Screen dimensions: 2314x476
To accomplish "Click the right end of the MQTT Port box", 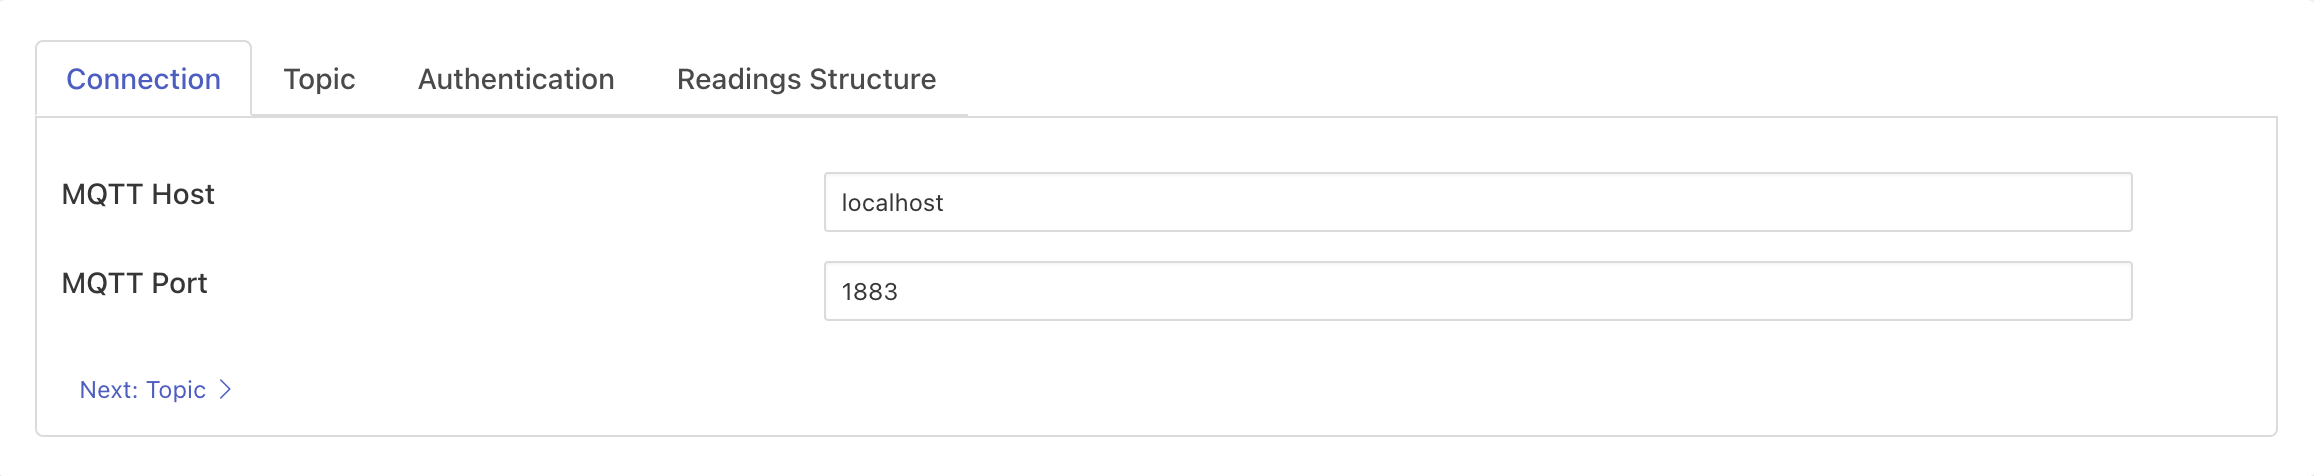I will pyautogui.click(x=2100, y=291).
